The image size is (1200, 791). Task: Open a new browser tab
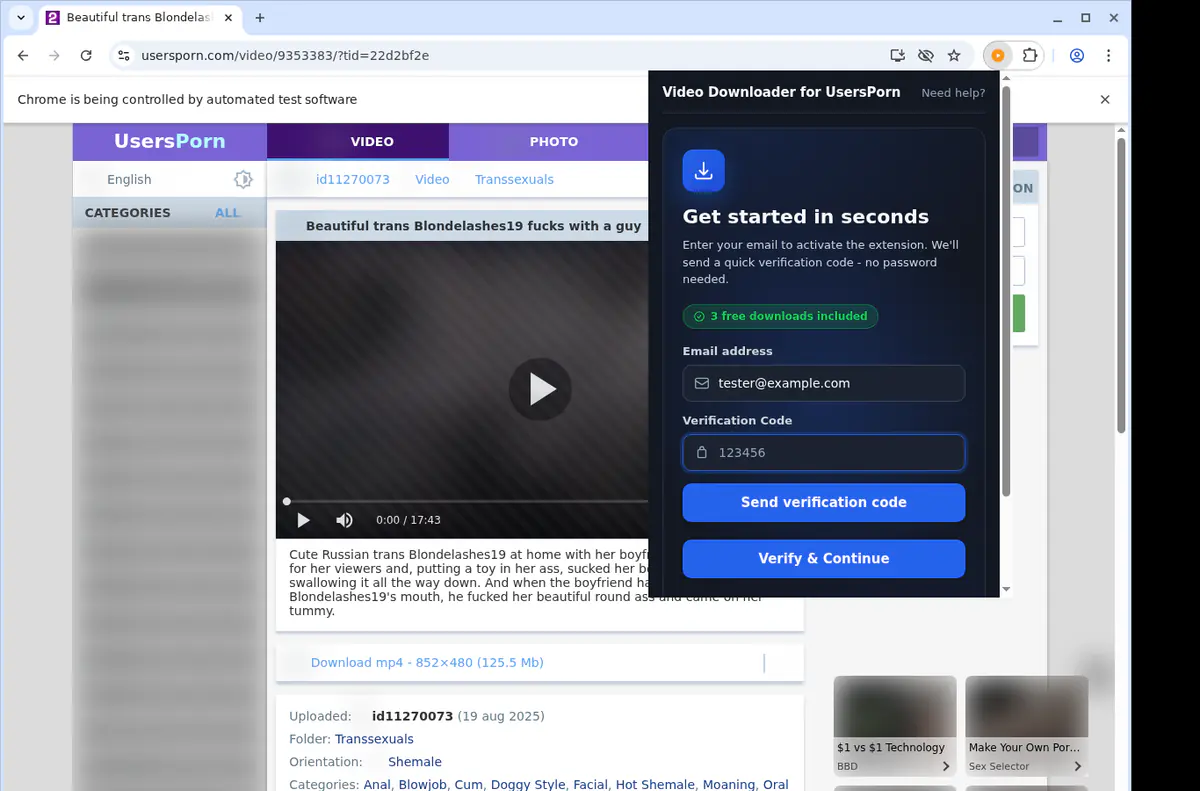pos(260,18)
